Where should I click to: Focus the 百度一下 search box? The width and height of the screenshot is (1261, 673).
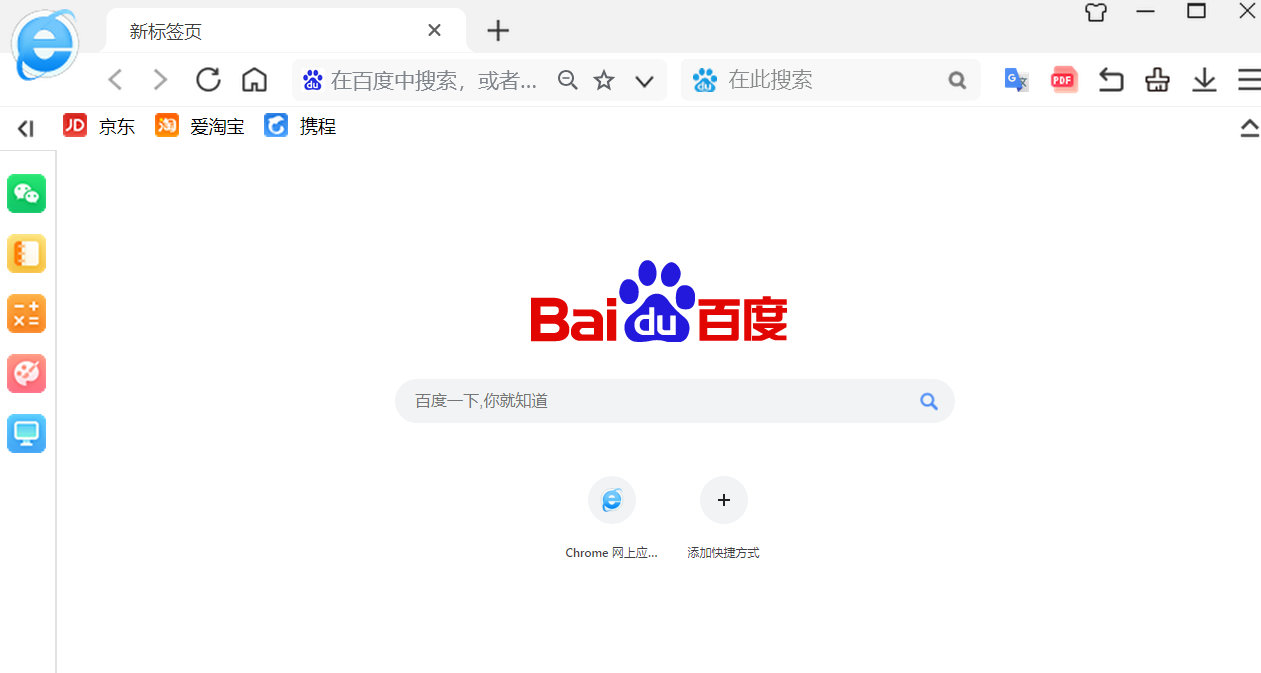click(675, 401)
